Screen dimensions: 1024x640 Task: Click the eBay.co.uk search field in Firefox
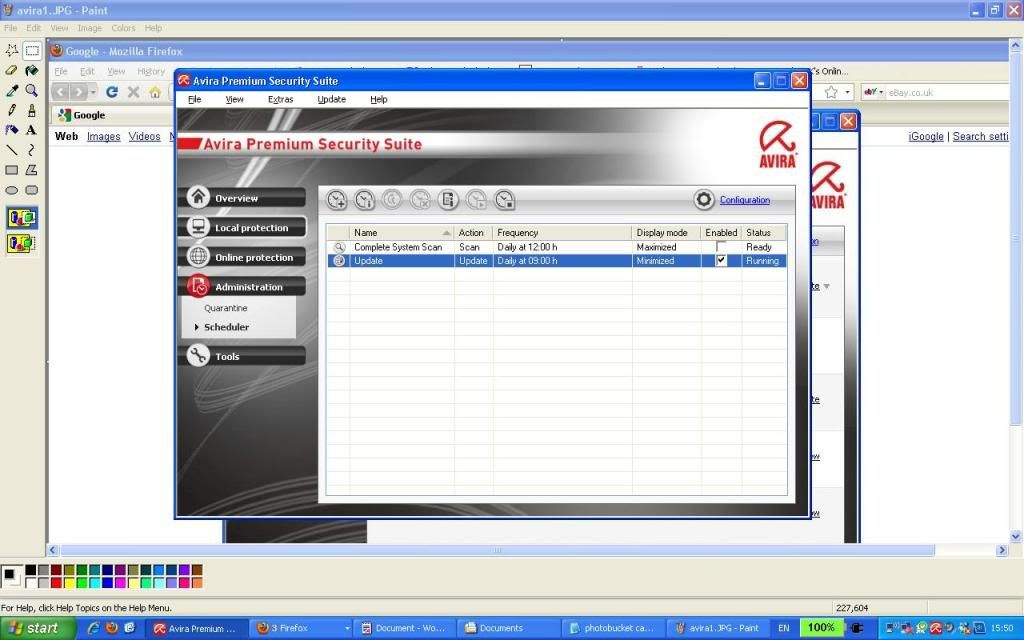coord(948,92)
